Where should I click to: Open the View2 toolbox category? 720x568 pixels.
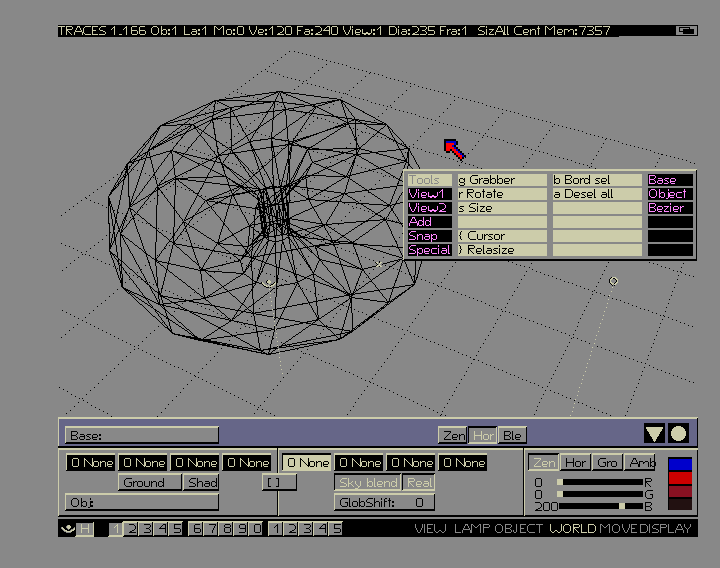tap(429, 208)
